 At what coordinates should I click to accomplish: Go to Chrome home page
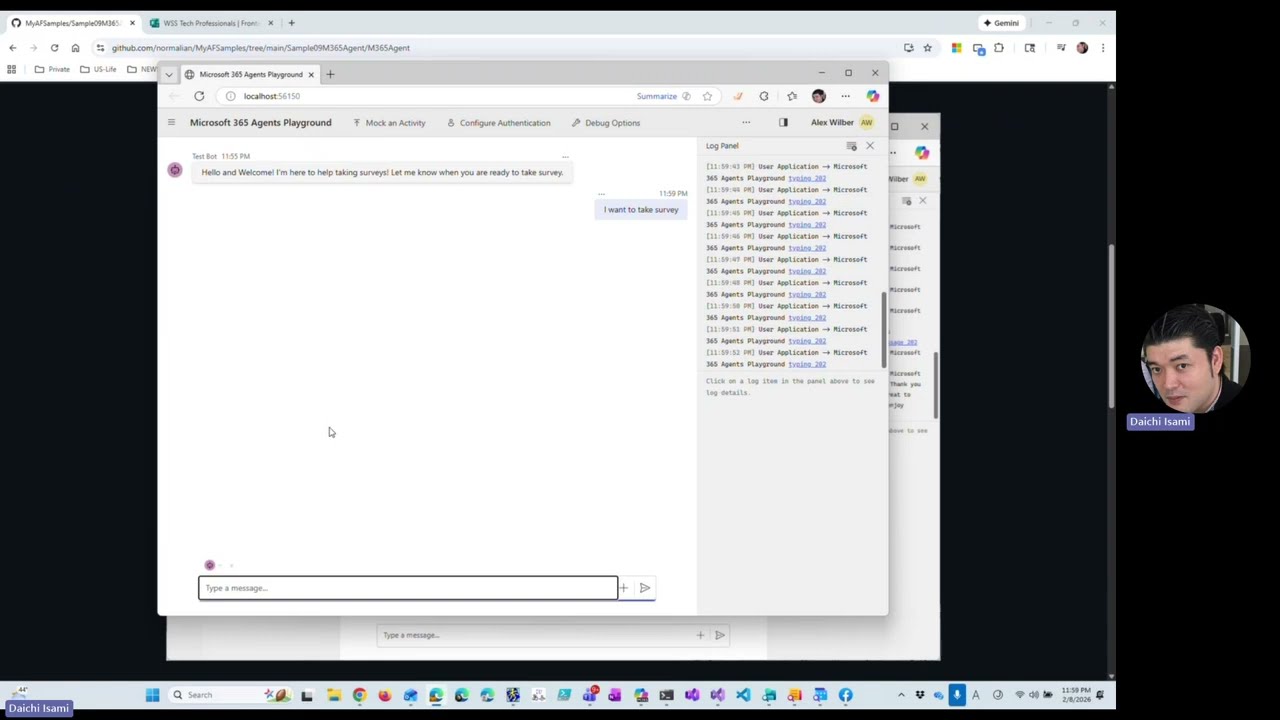[75, 48]
